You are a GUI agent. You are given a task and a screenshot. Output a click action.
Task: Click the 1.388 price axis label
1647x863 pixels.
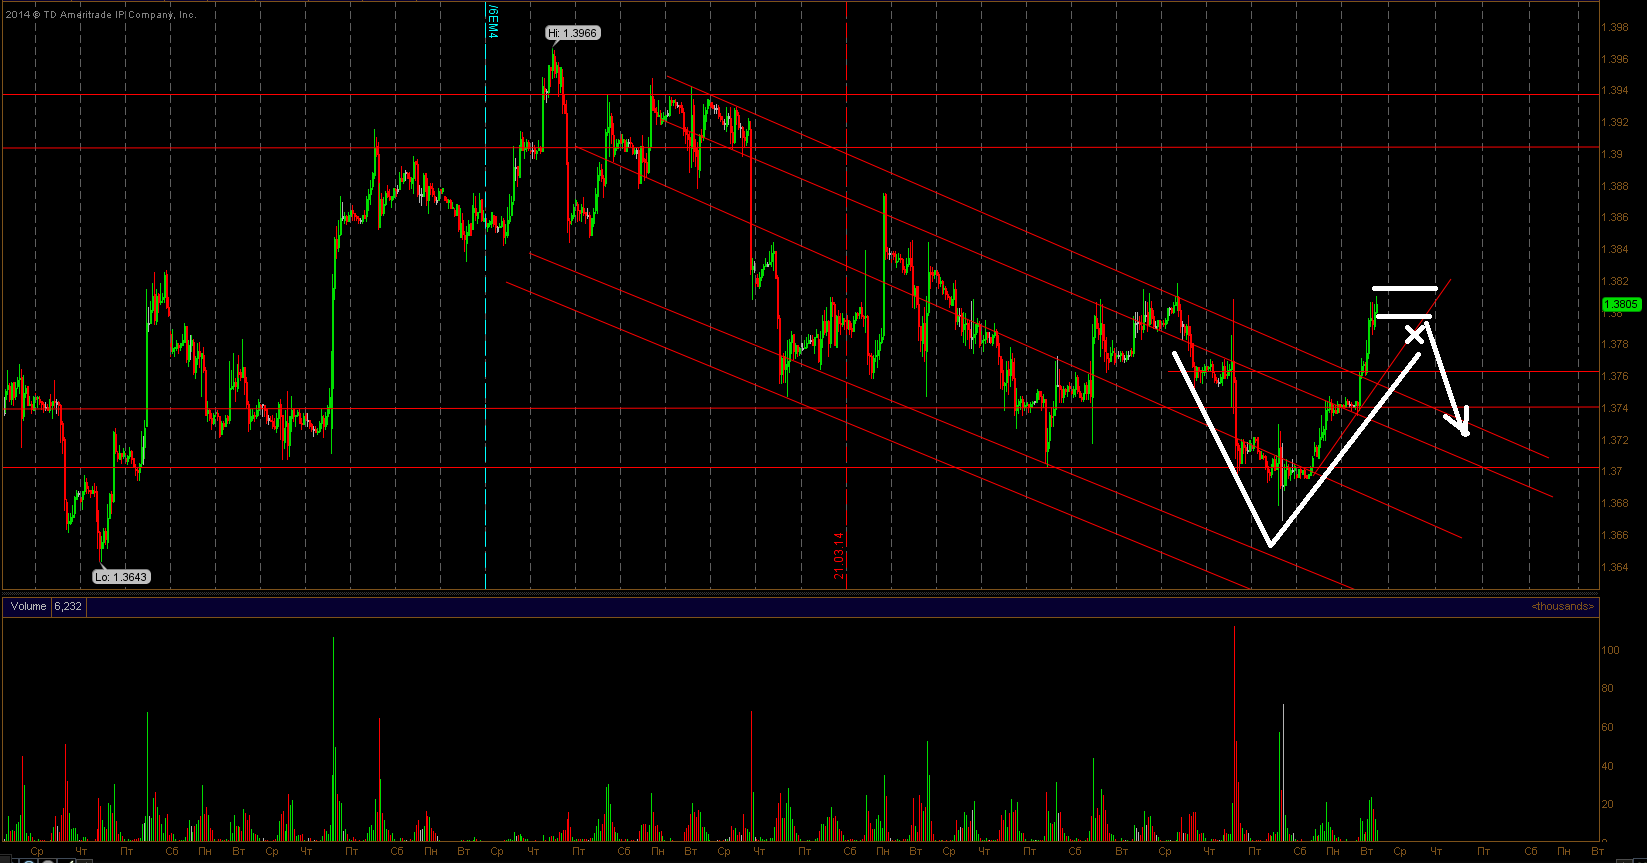click(1616, 186)
